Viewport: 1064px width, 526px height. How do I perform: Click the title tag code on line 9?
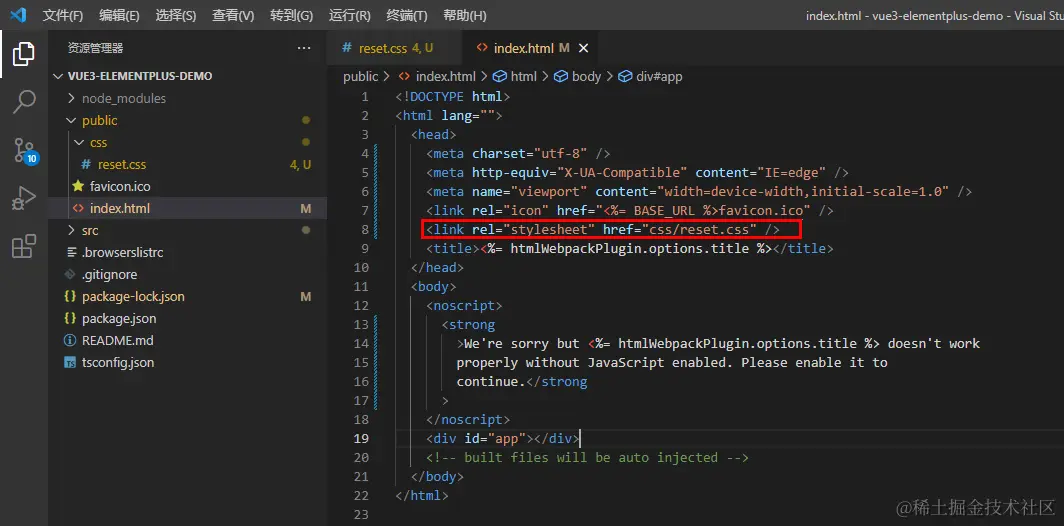(629, 248)
